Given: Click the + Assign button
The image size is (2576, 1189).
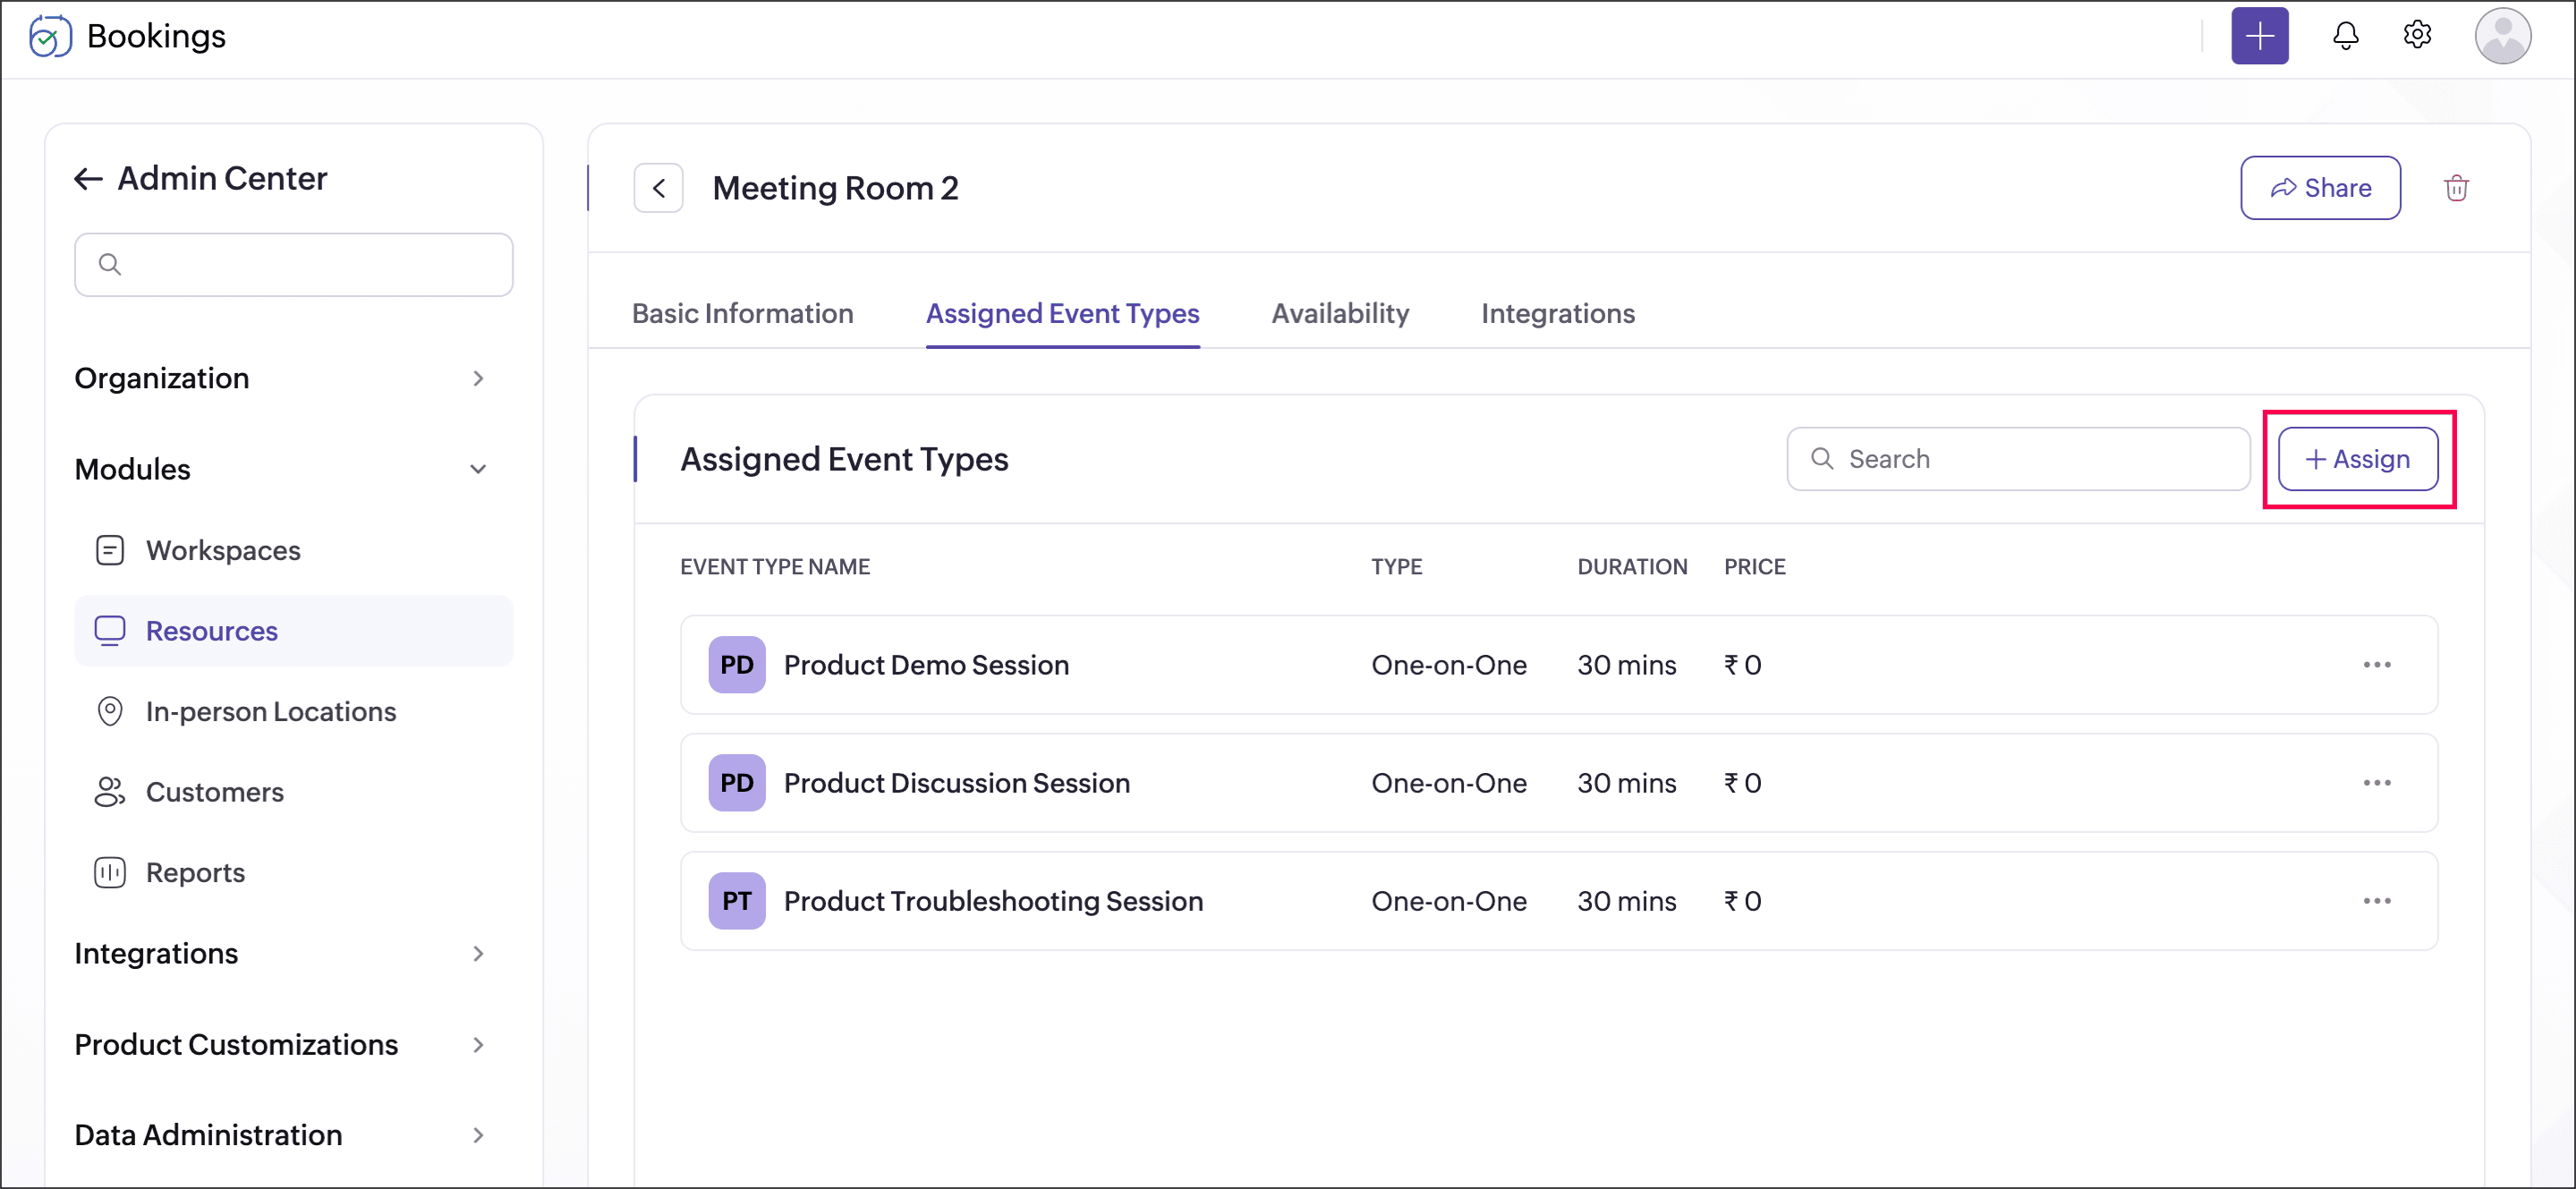Looking at the screenshot, I should [x=2357, y=459].
